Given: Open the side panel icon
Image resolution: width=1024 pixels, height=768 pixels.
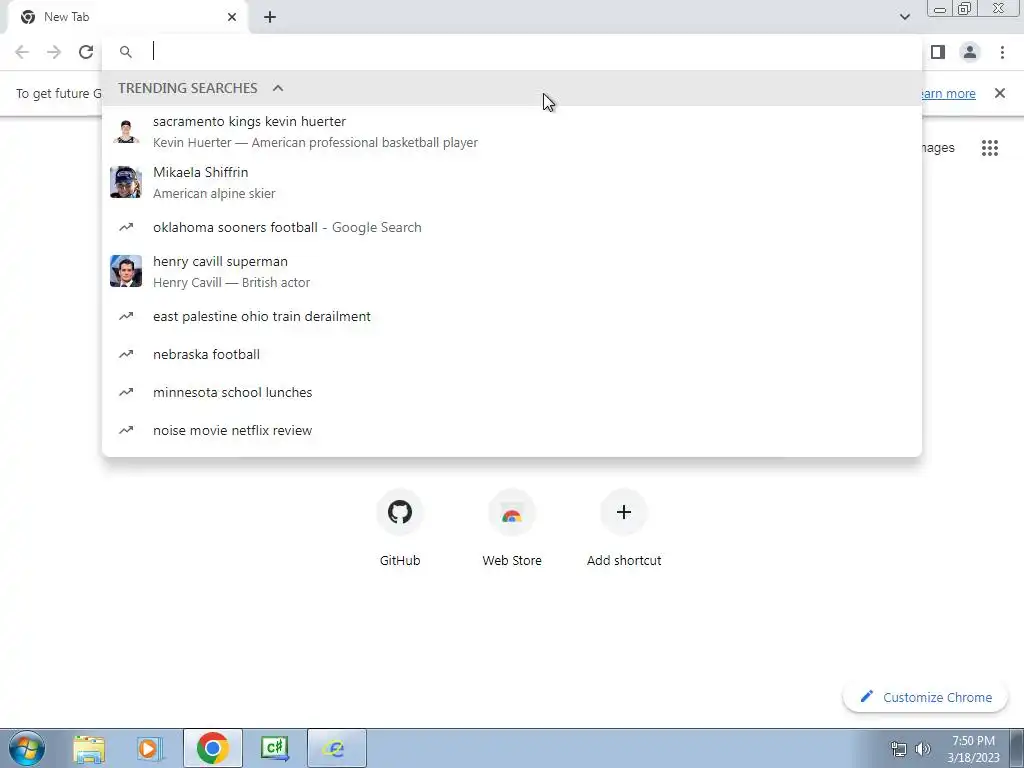Looking at the screenshot, I should (x=938, y=52).
